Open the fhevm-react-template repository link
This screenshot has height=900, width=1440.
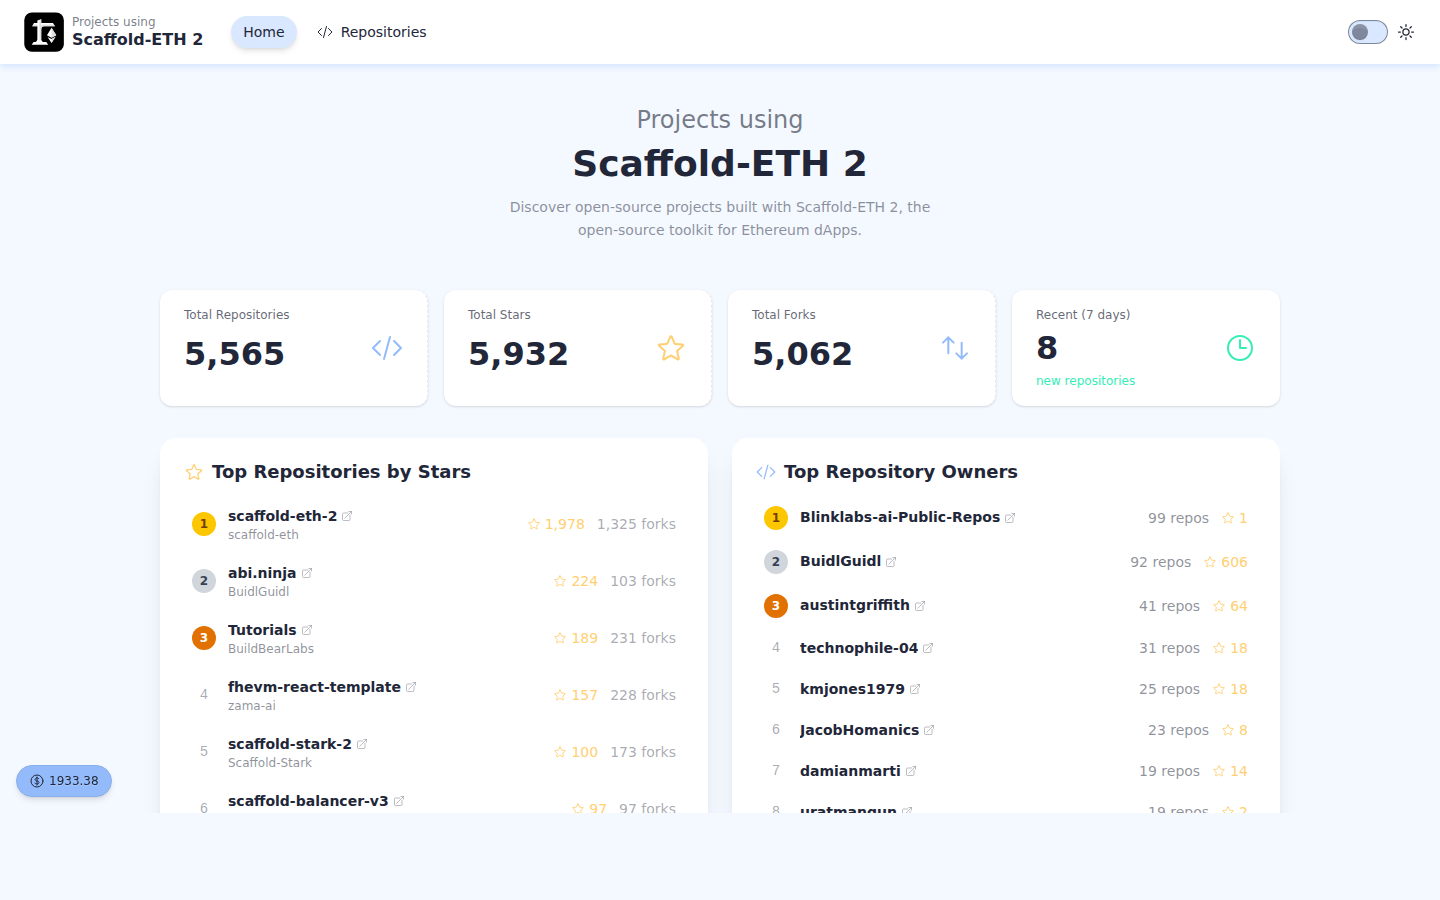tap(314, 687)
